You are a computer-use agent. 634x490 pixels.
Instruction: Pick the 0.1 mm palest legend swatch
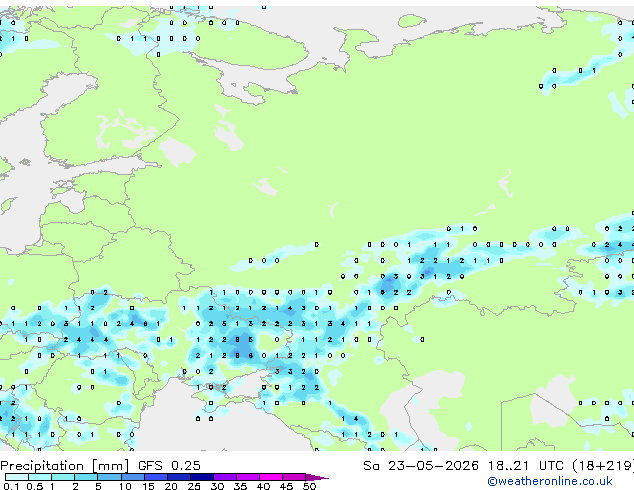(17, 477)
